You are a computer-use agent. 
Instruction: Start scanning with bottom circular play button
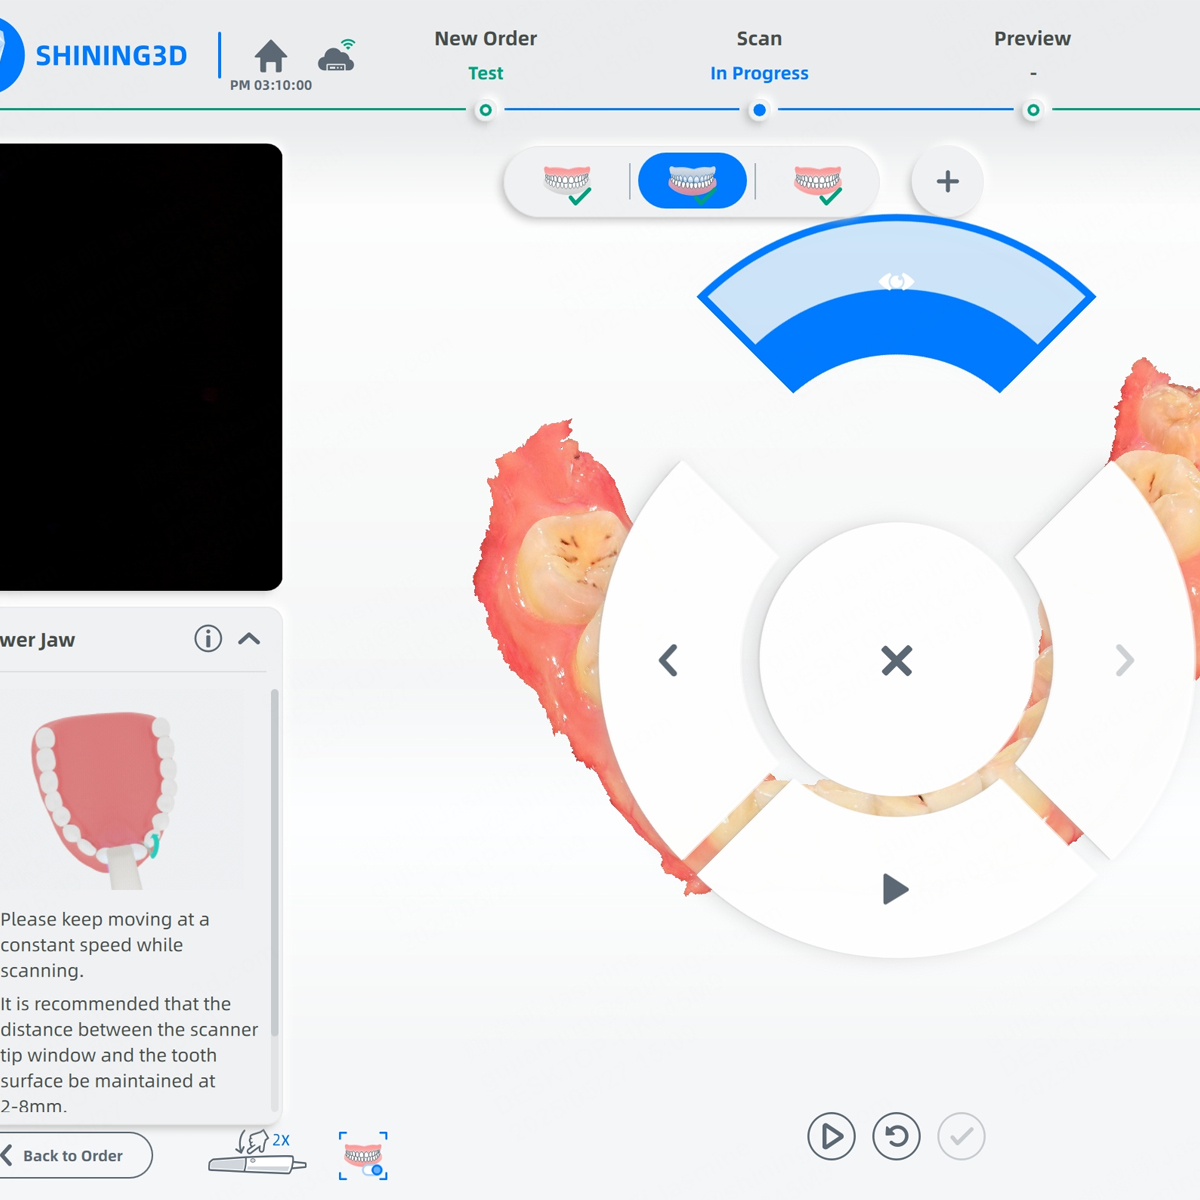[x=831, y=1137]
